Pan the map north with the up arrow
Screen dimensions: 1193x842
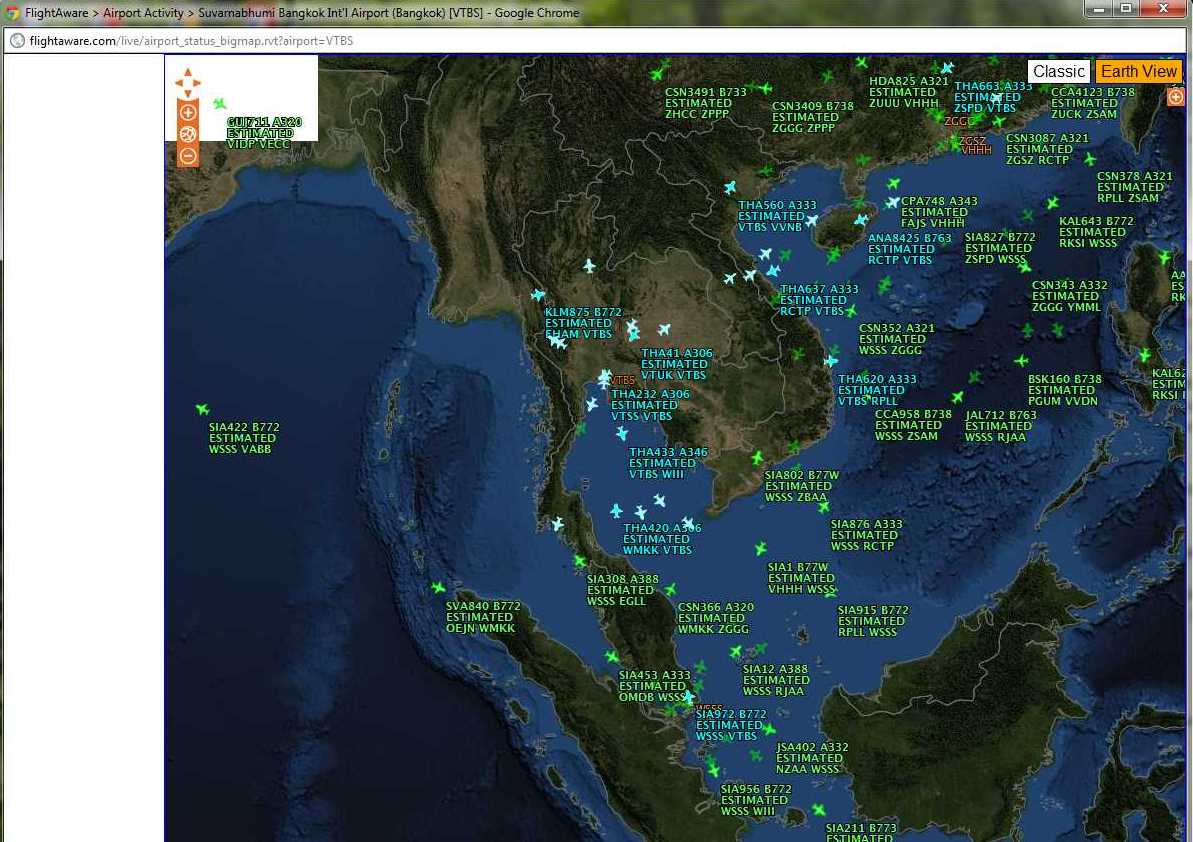tap(188, 72)
